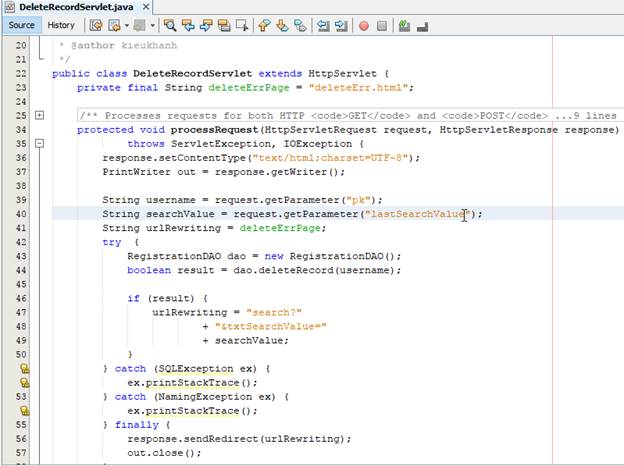624x466 pixels.
Task: Click the PrintWriter type on line 37
Action: coord(136,172)
